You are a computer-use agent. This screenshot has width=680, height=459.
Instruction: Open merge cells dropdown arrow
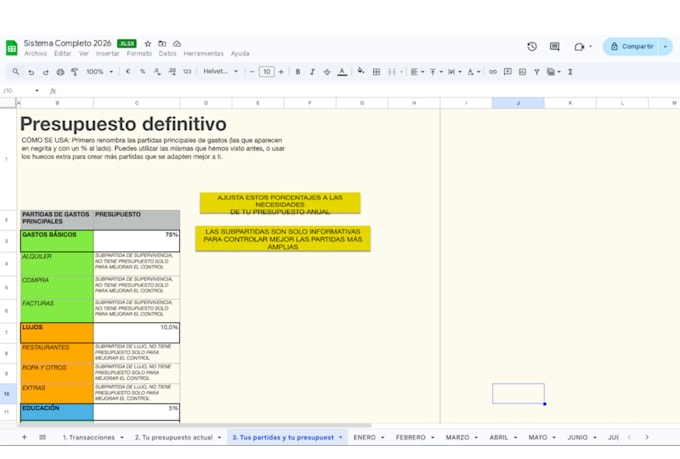pyautogui.click(x=401, y=72)
